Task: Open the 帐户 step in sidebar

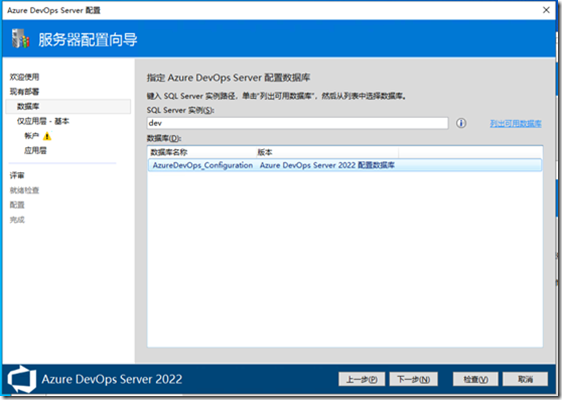Action: click(32, 136)
